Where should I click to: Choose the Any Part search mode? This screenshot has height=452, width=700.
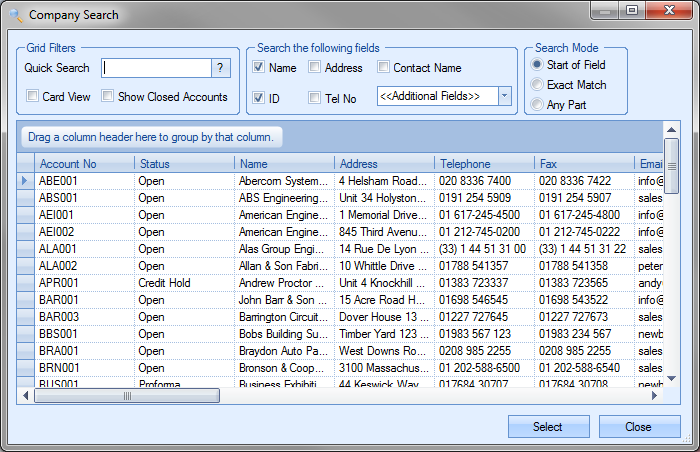point(538,105)
